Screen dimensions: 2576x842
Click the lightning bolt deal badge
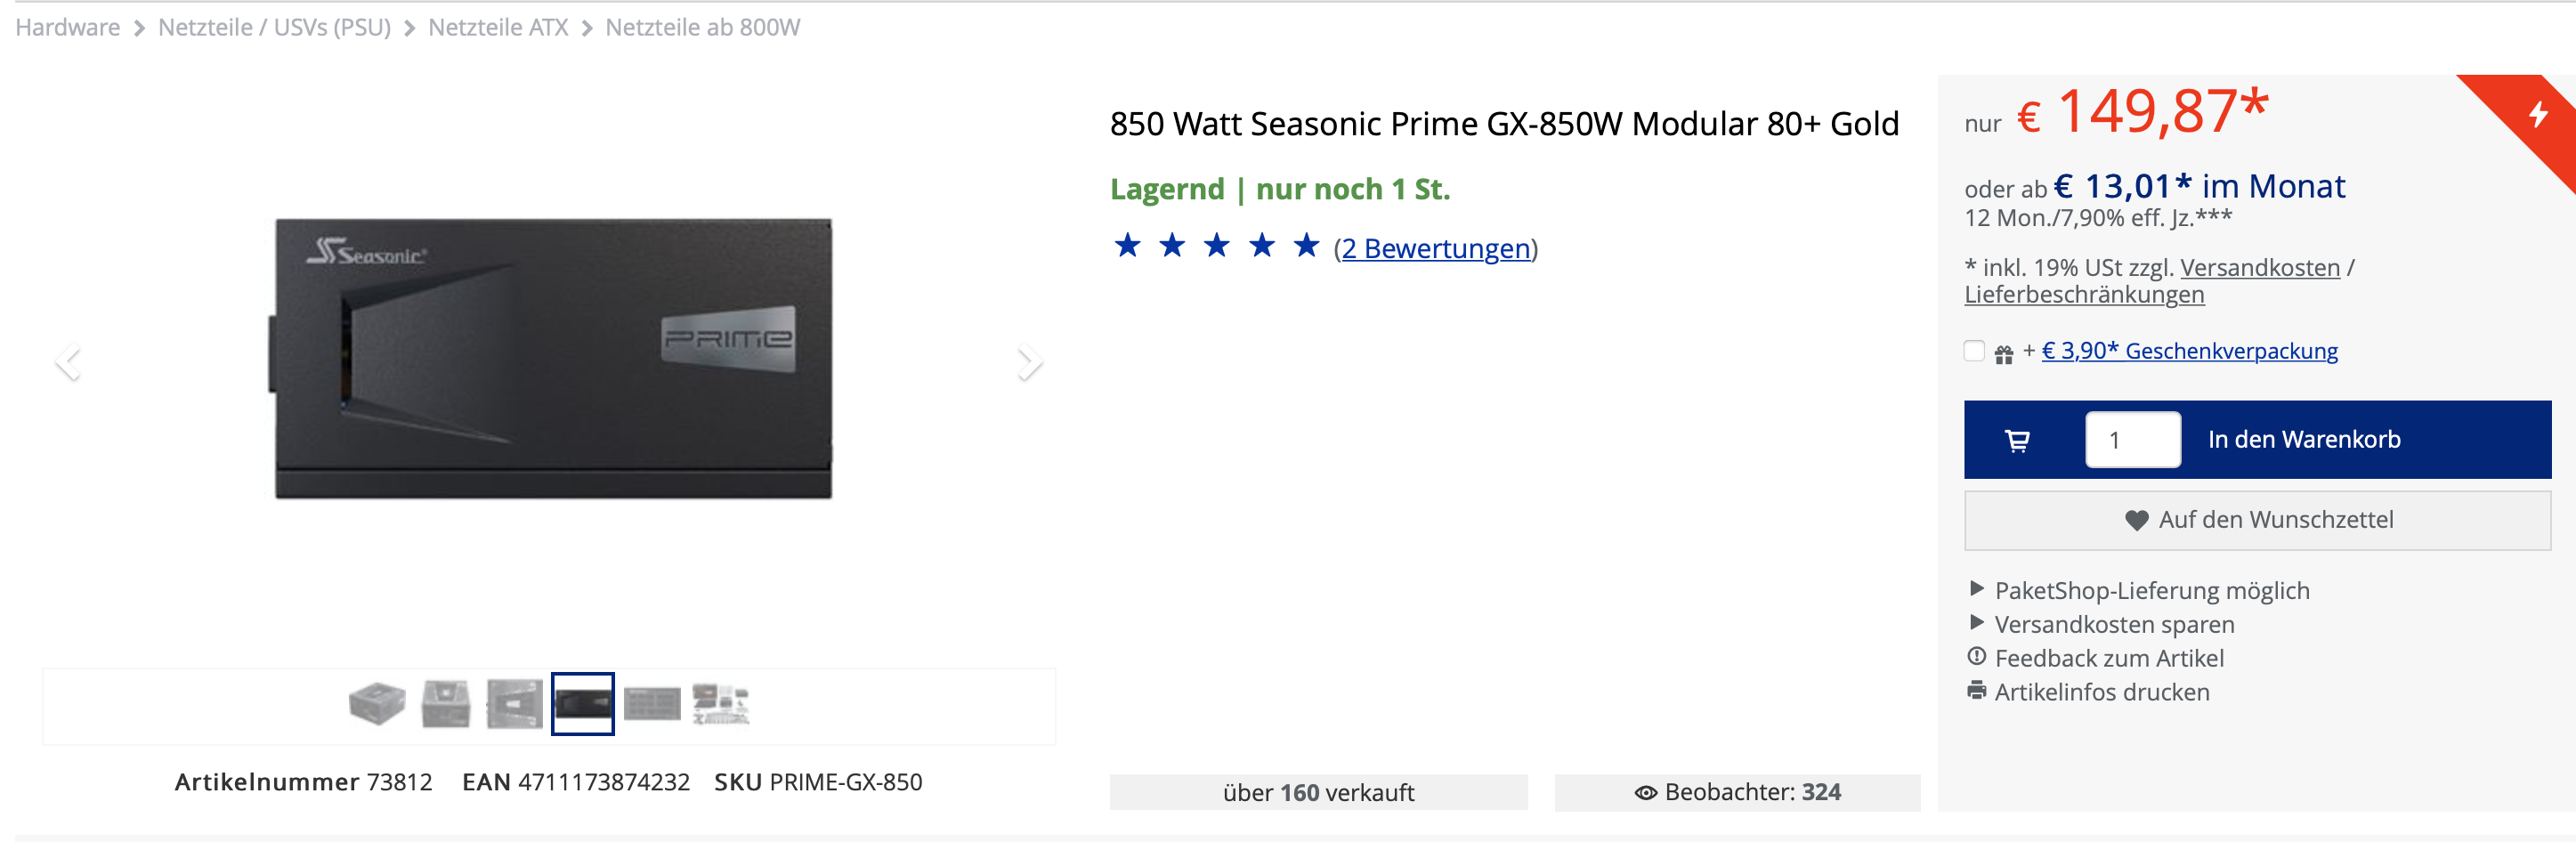[2537, 114]
